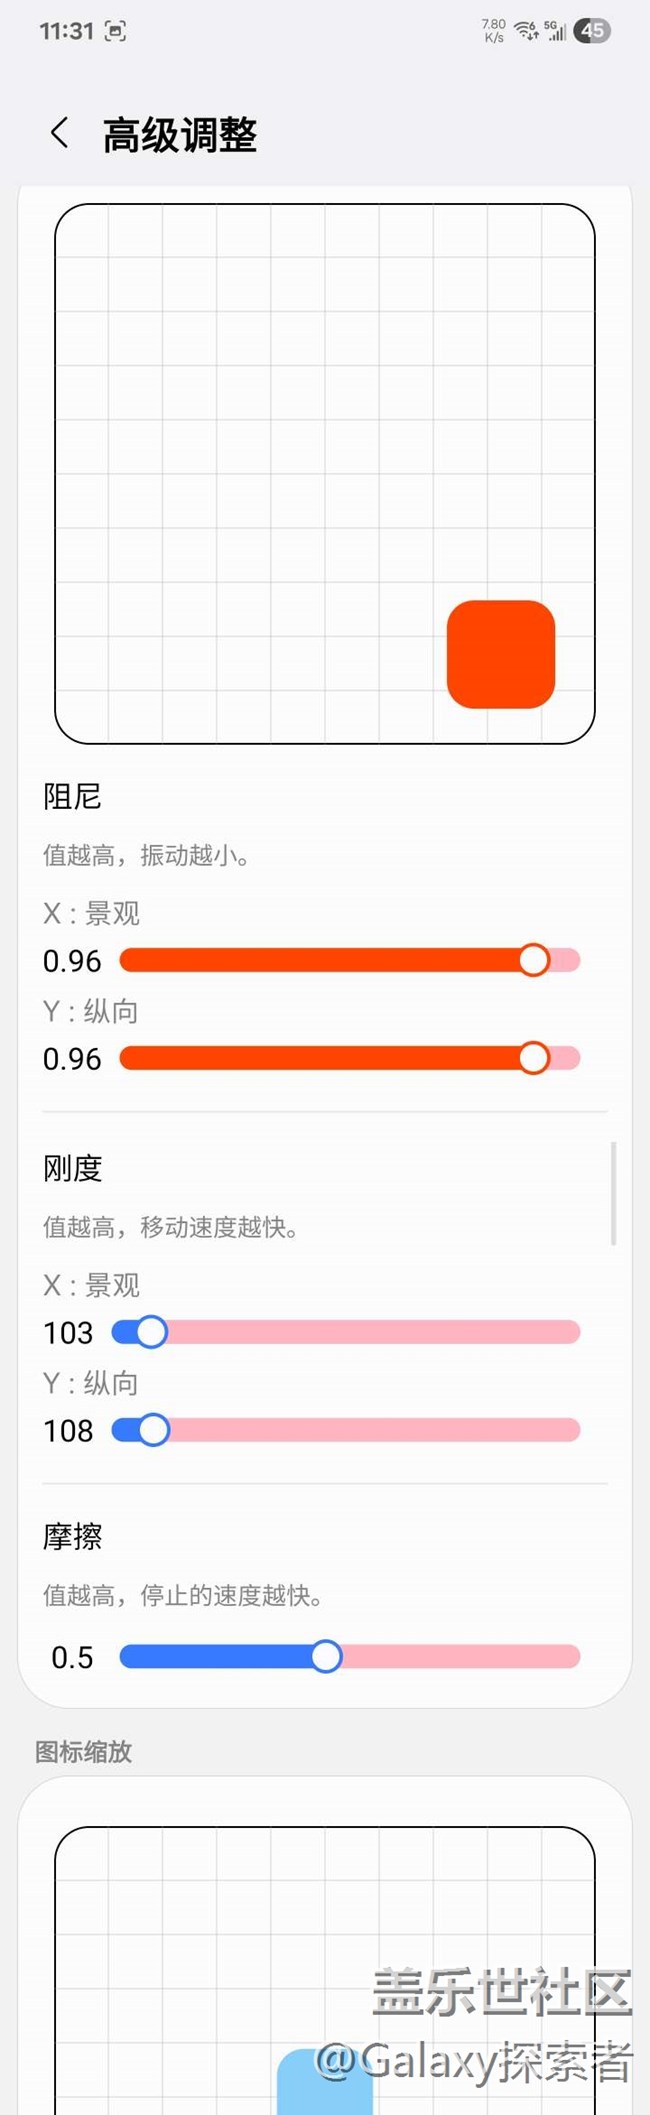The width and height of the screenshot is (650, 2115).
Task: Tap the Wi-Fi icon in status bar
Action: 526,31
